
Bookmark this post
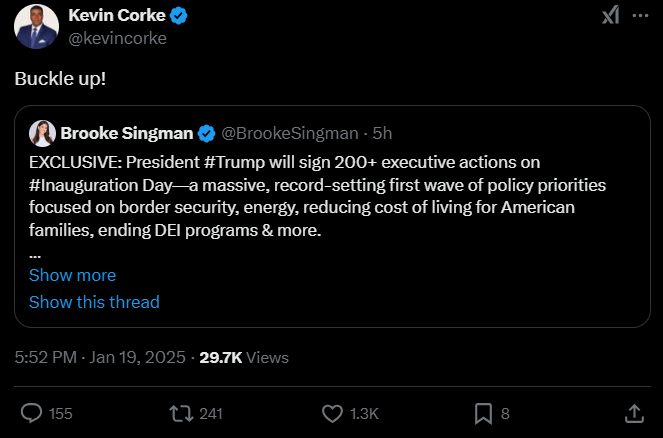click(482, 412)
